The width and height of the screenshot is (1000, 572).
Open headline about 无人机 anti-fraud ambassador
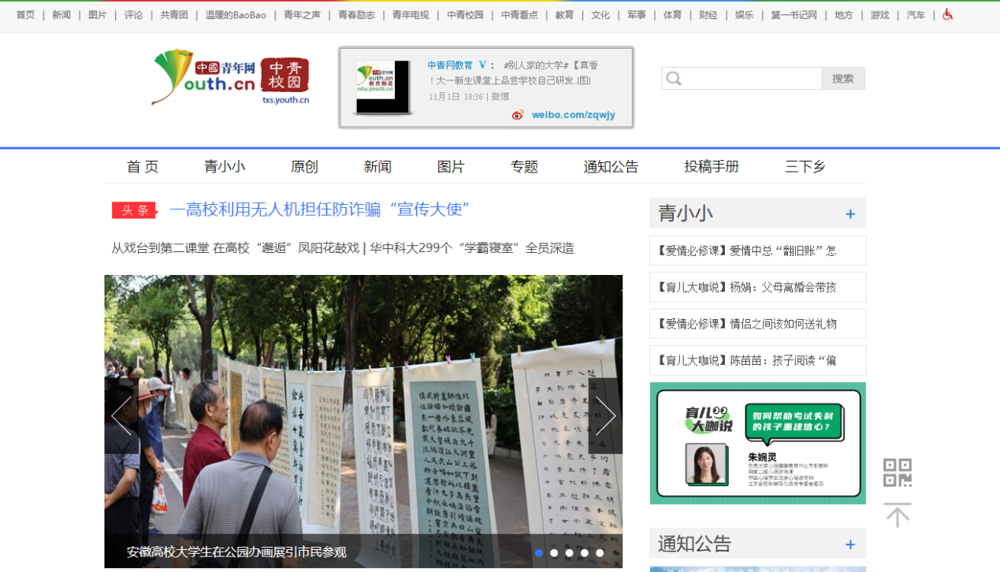[x=319, y=210]
